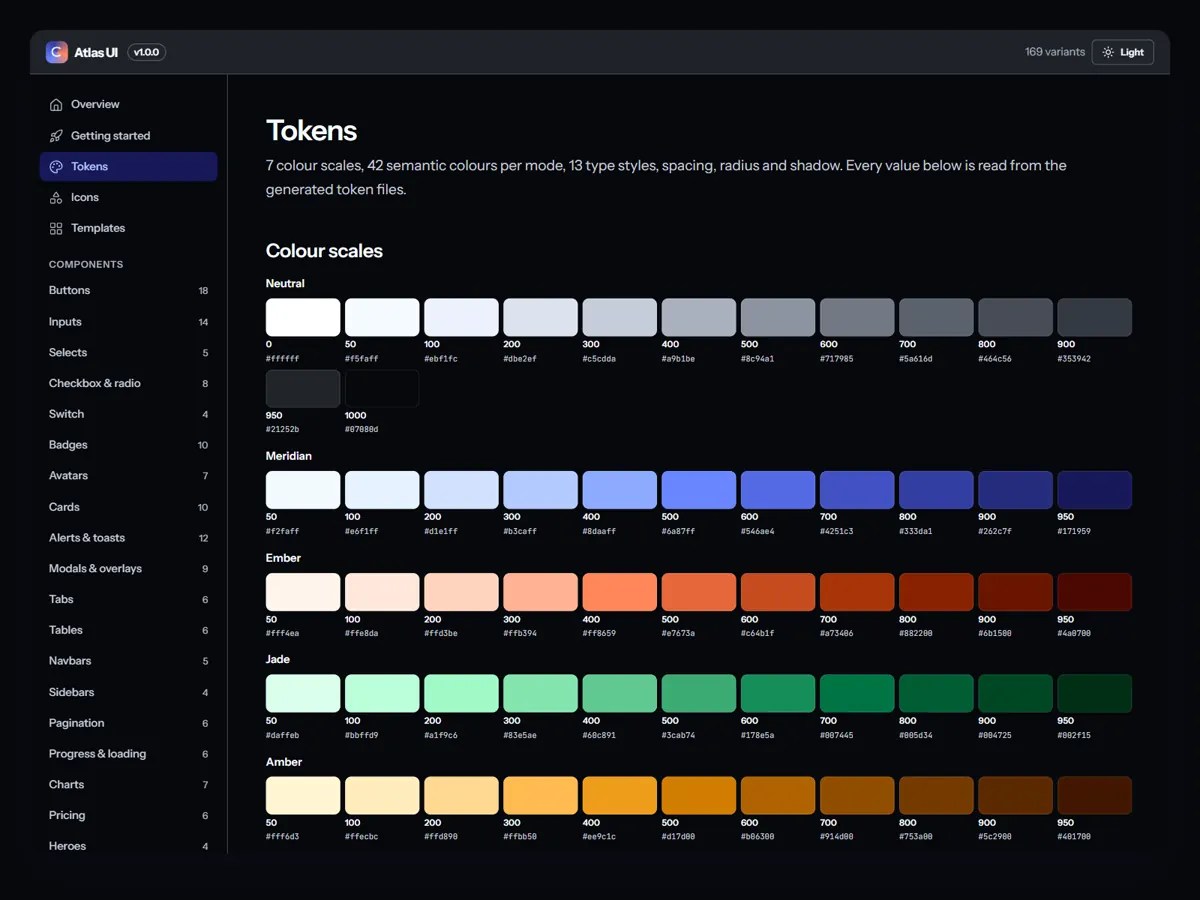Select Amber 500 swatch #d17d00
1200x900 pixels.
coord(699,795)
